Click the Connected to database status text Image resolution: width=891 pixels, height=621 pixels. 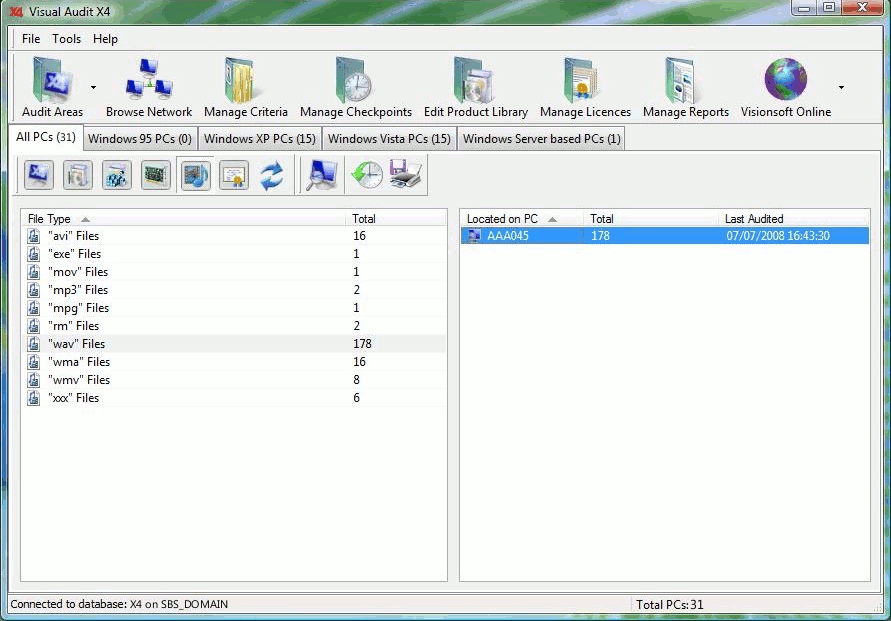click(119, 604)
